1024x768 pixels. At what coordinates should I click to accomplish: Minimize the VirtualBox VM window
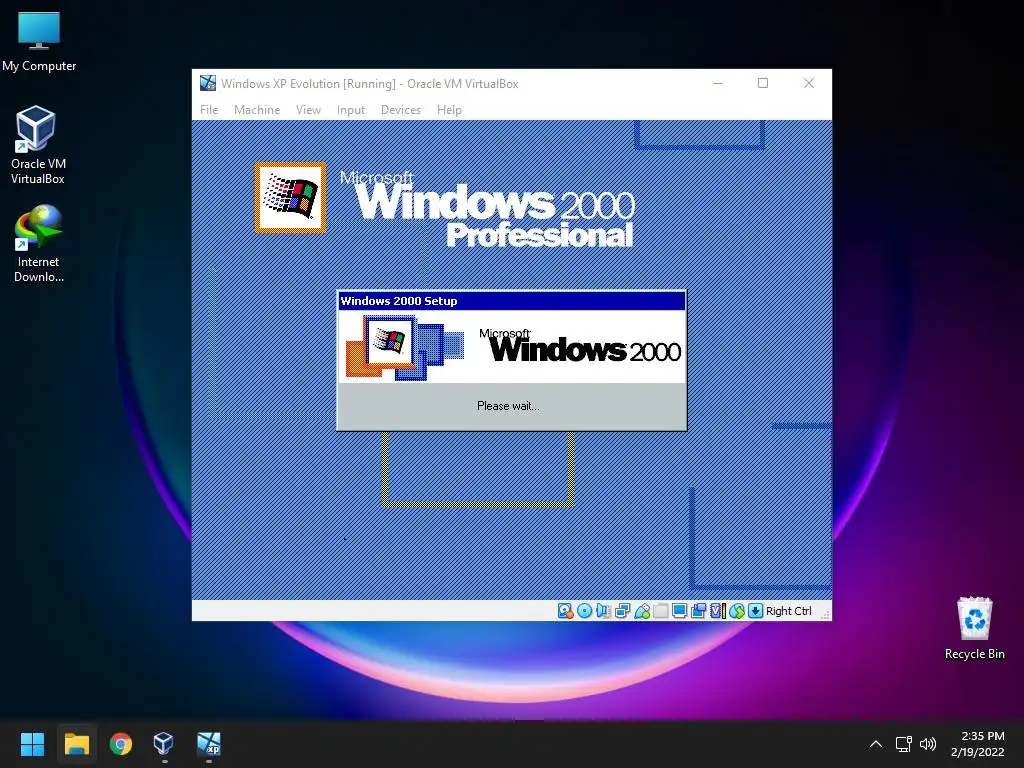(718, 83)
